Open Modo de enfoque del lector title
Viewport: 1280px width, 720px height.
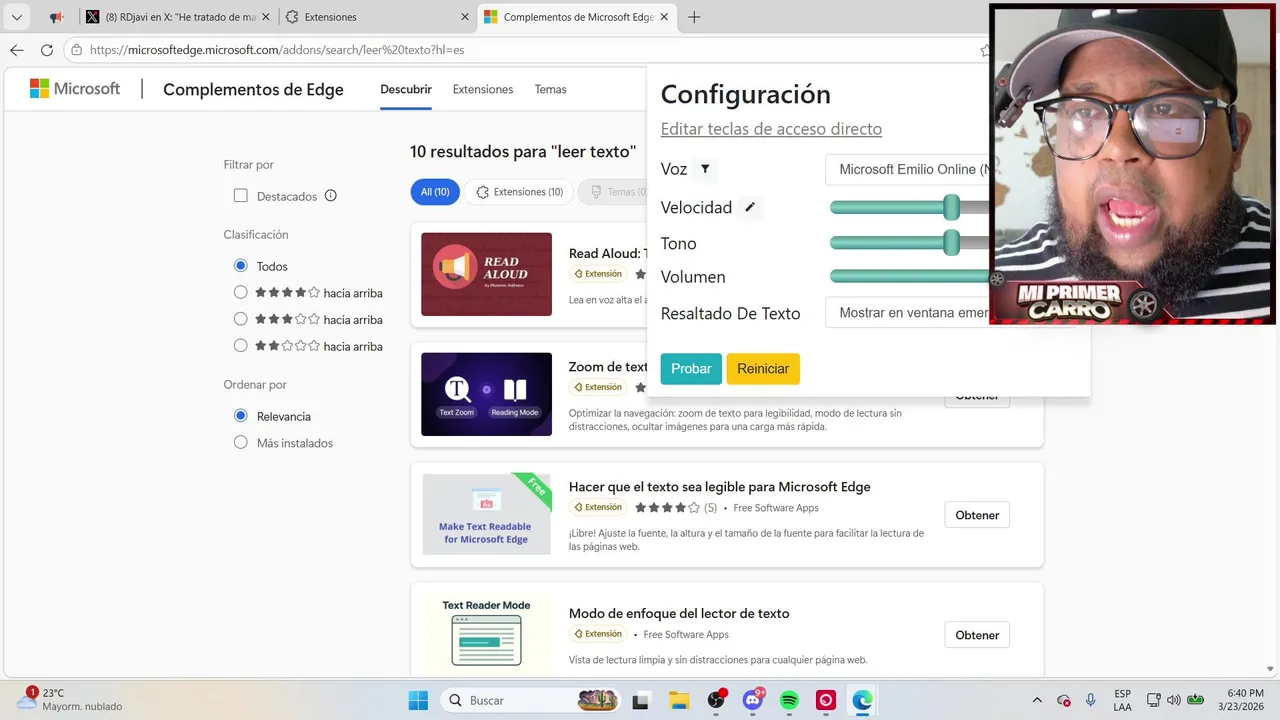click(x=679, y=614)
